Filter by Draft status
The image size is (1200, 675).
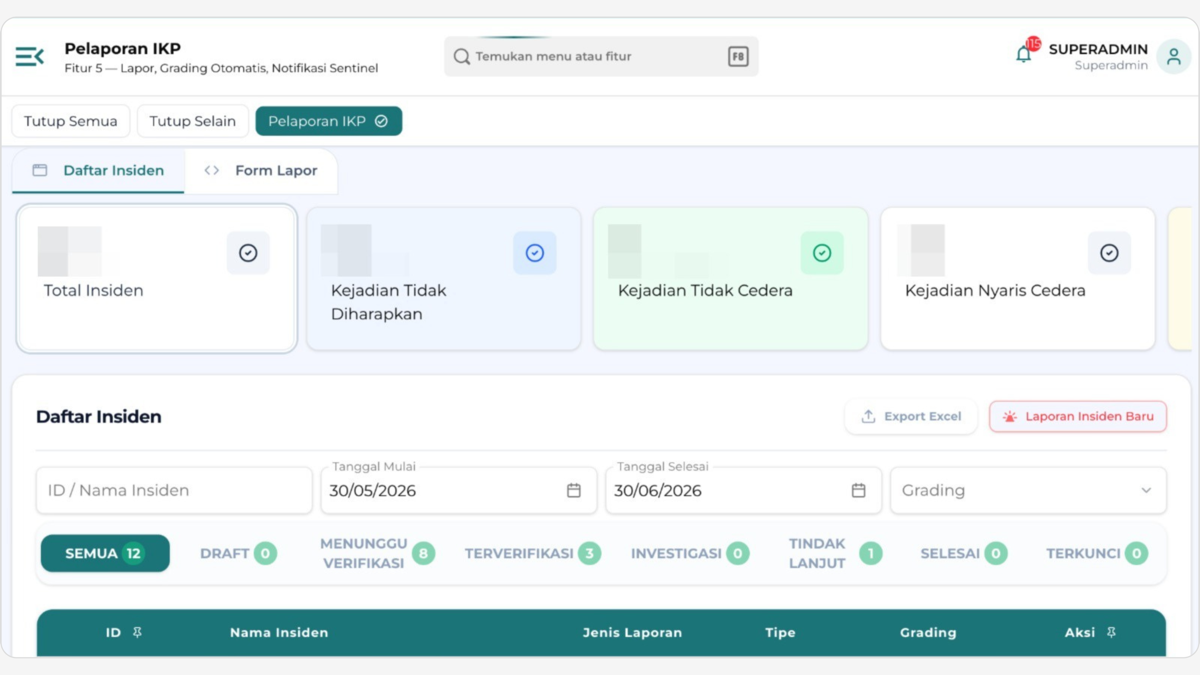[238, 554]
